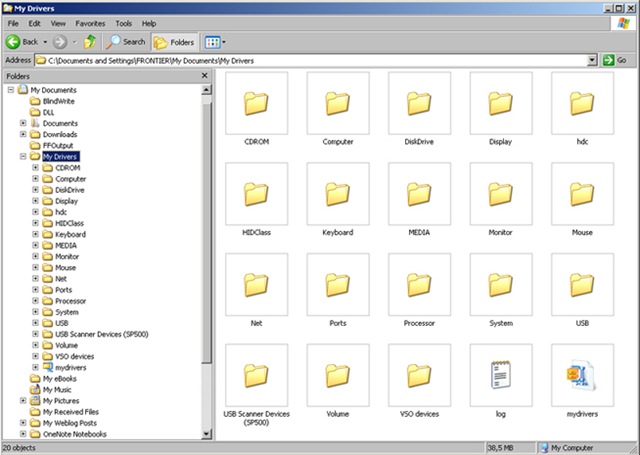Select the Display folder thumbnail

tap(501, 103)
